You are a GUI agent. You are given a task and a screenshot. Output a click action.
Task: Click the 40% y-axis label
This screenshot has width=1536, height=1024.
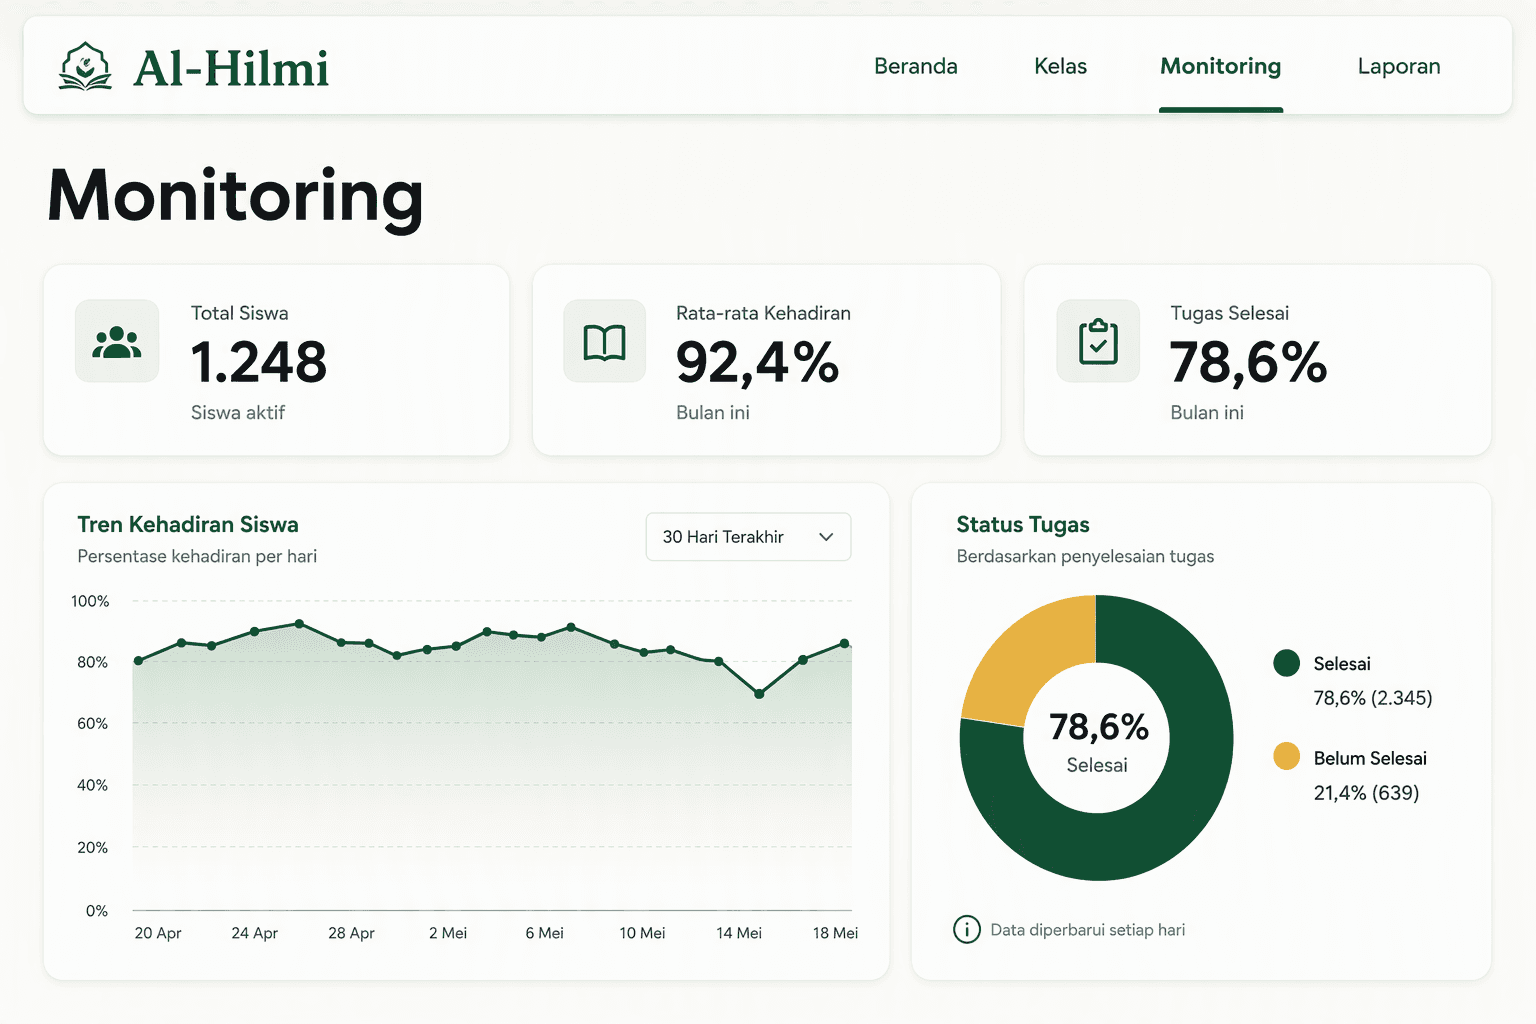92,785
